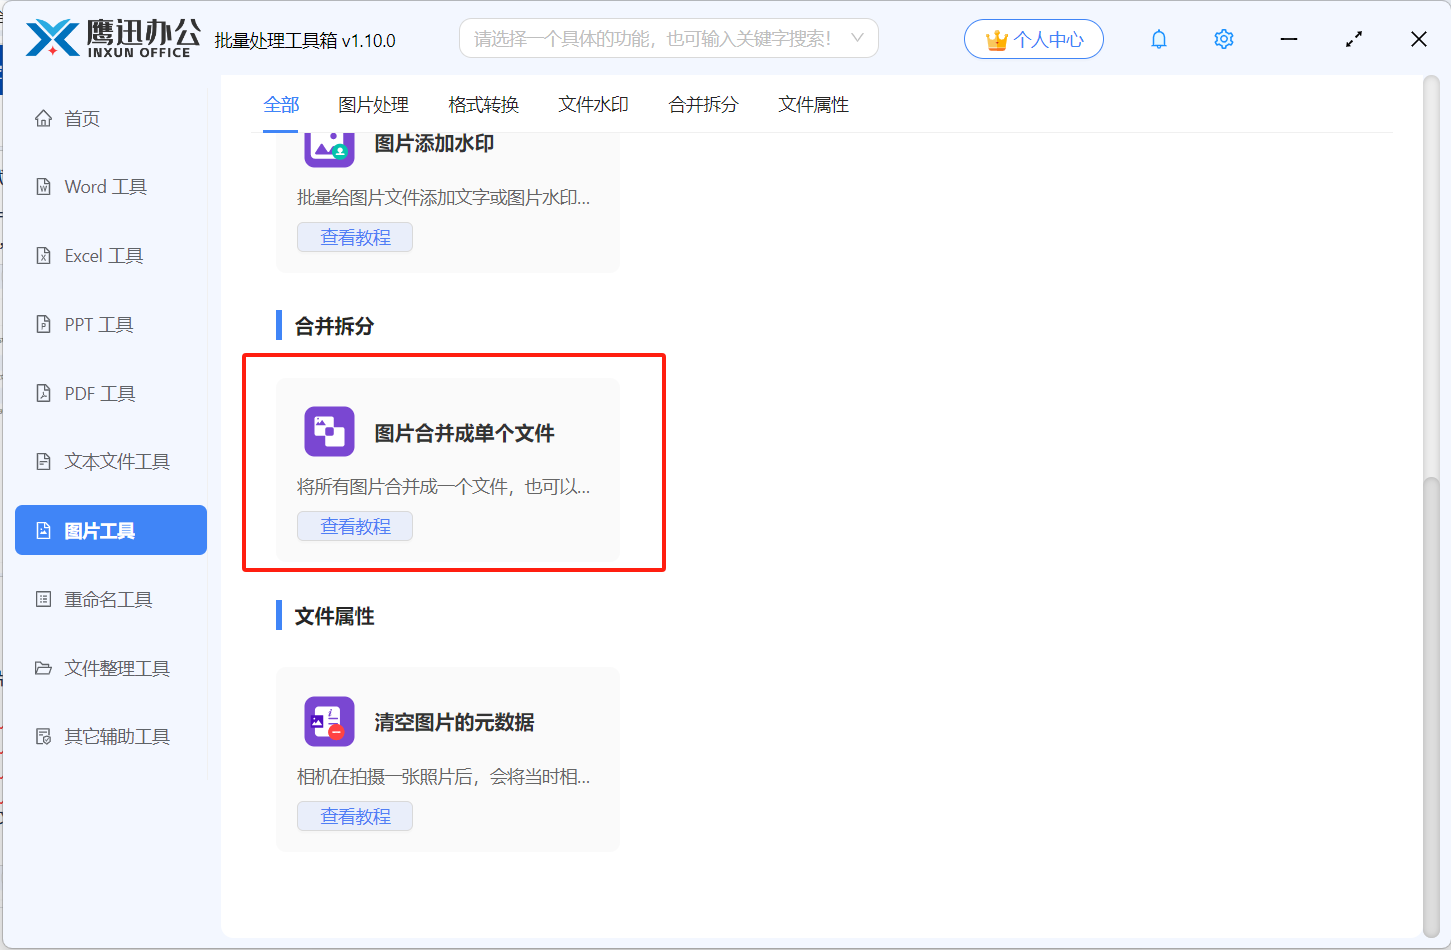Click description 相机在拍摄一张照片后，会将当时相...
Screen dimensions: 1451x950
point(443,776)
